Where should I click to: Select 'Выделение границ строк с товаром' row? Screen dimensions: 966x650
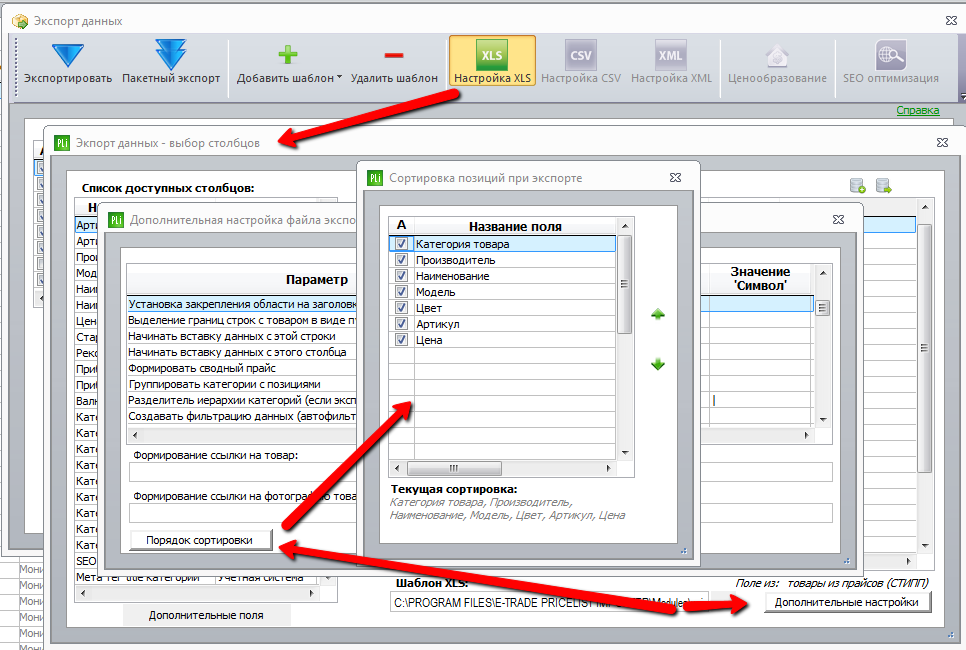tap(242, 320)
